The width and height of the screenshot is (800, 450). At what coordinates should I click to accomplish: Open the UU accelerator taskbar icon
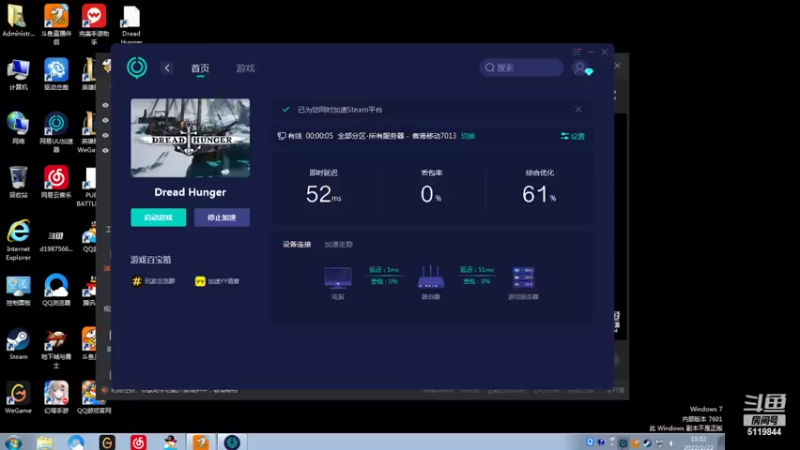[232, 442]
